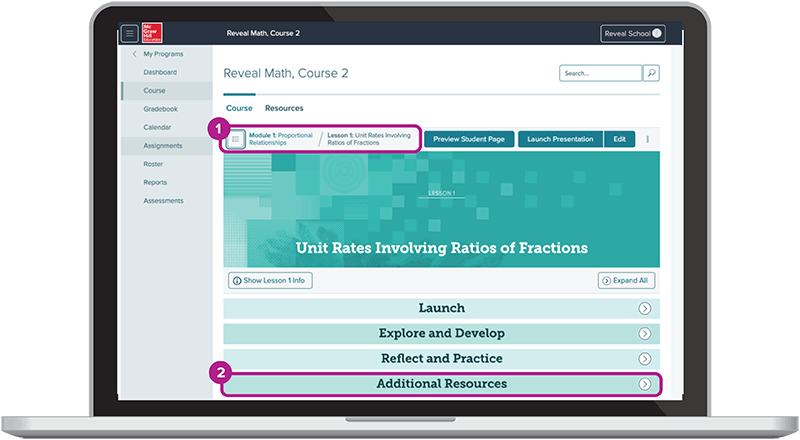Image resolution: width=800 pixels, height=440 pixels.
Task: Switch to the Course tab
Action: point(239,108)
